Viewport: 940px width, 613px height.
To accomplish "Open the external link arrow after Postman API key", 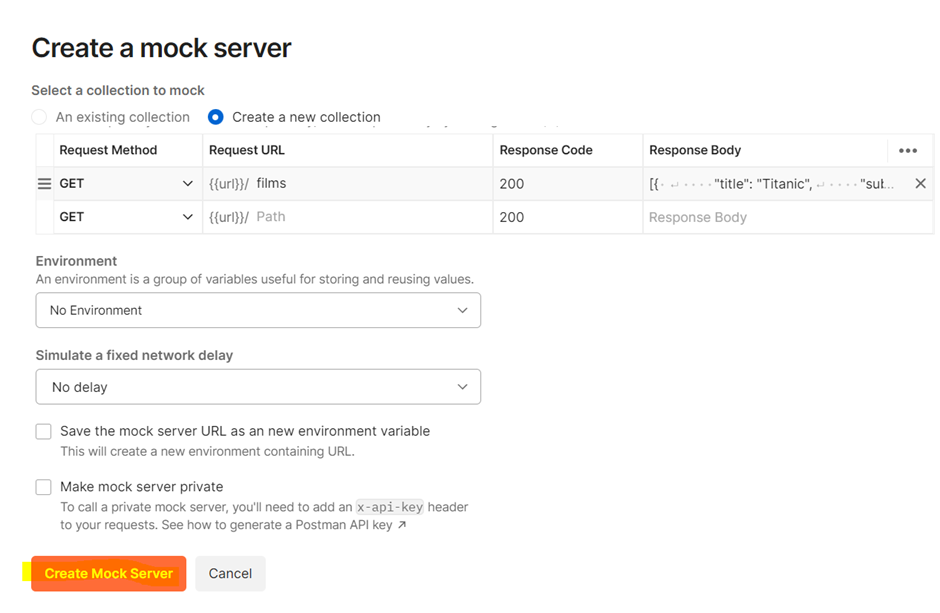I will tap(402, 525).
